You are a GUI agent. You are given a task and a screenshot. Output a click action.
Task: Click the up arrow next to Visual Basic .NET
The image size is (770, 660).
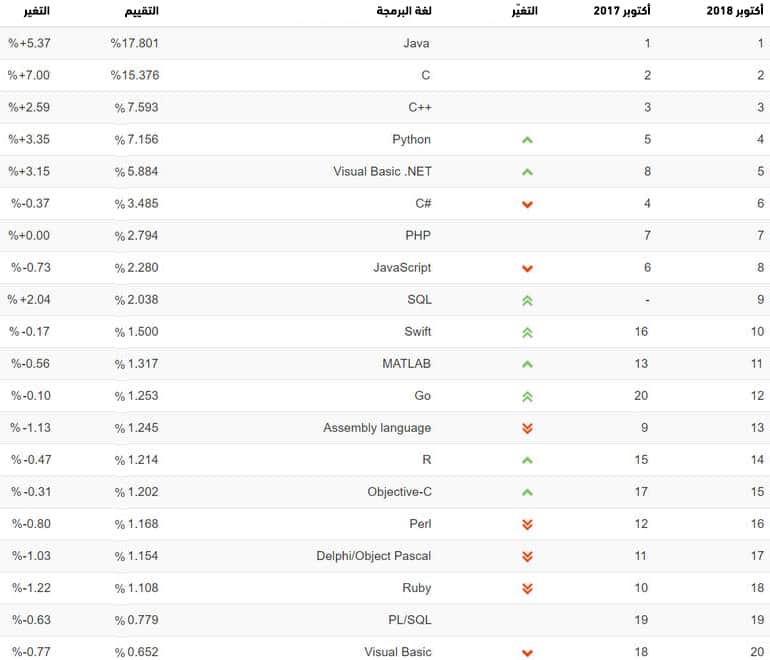click(x=527, y=172)
